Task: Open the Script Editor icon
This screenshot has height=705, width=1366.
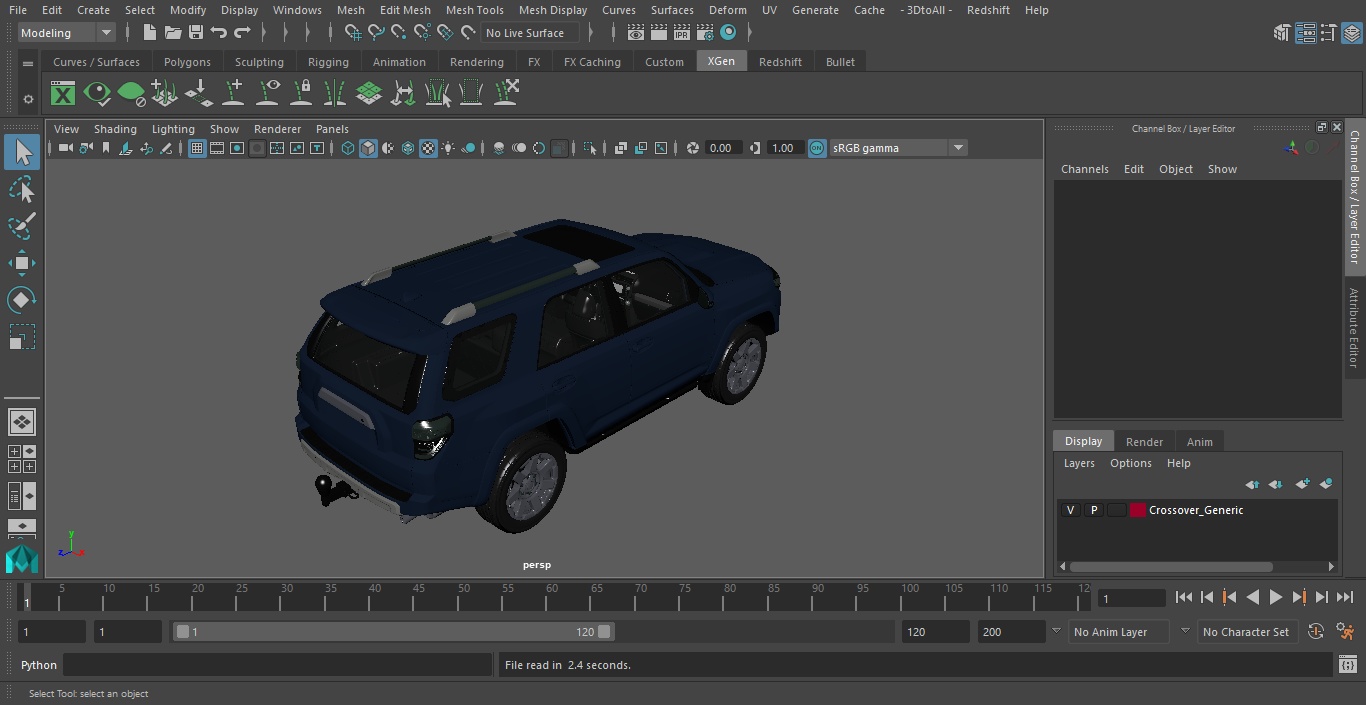Action: click(1347, 665)
